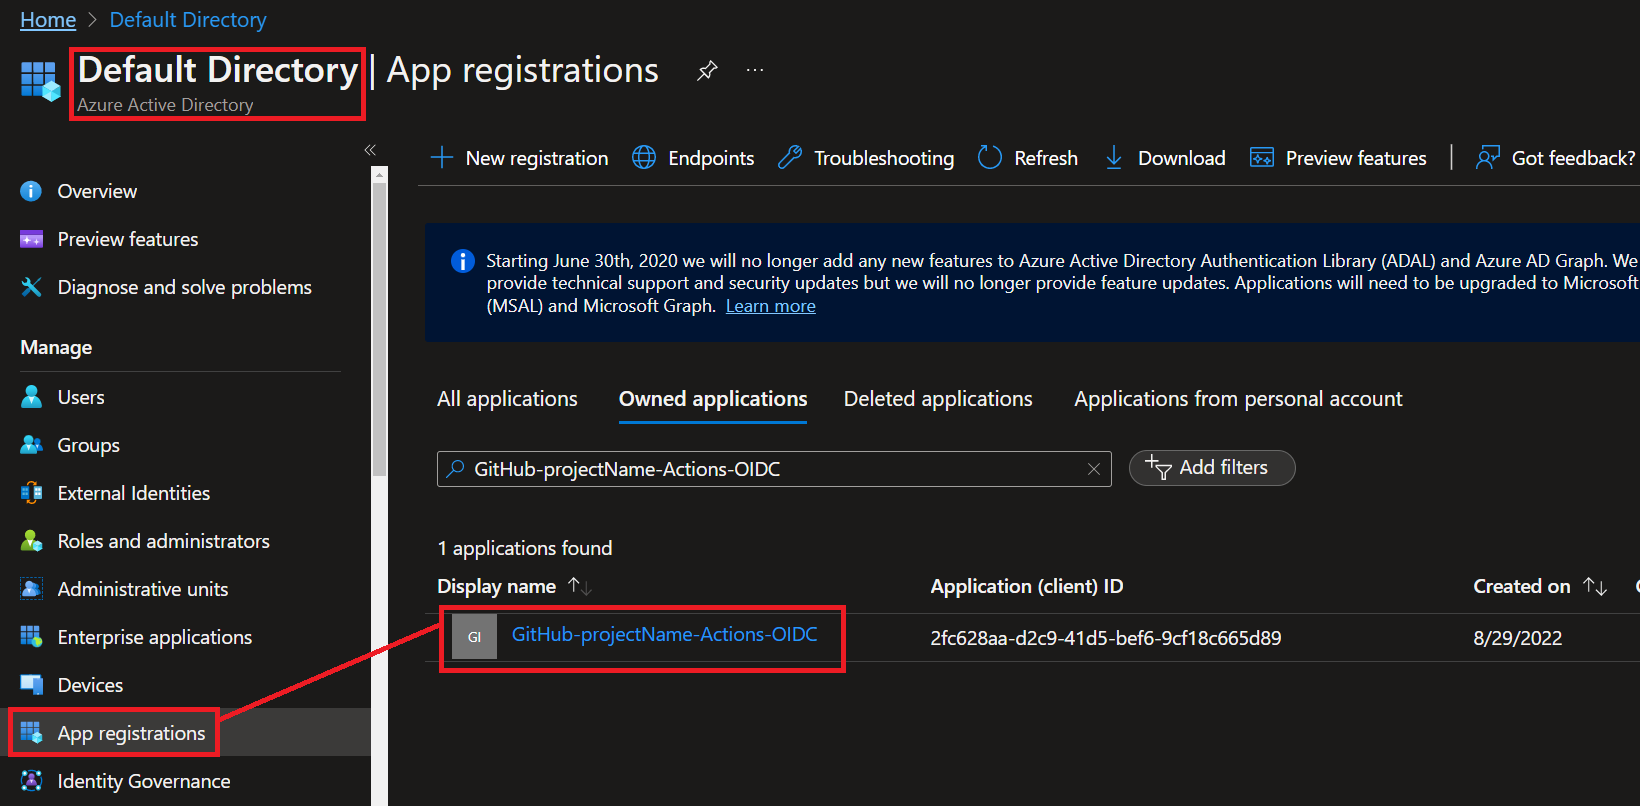Screen dimensions: 1640x806
Task: Open External Identities in the sidebar
Action: pos(134,493)
